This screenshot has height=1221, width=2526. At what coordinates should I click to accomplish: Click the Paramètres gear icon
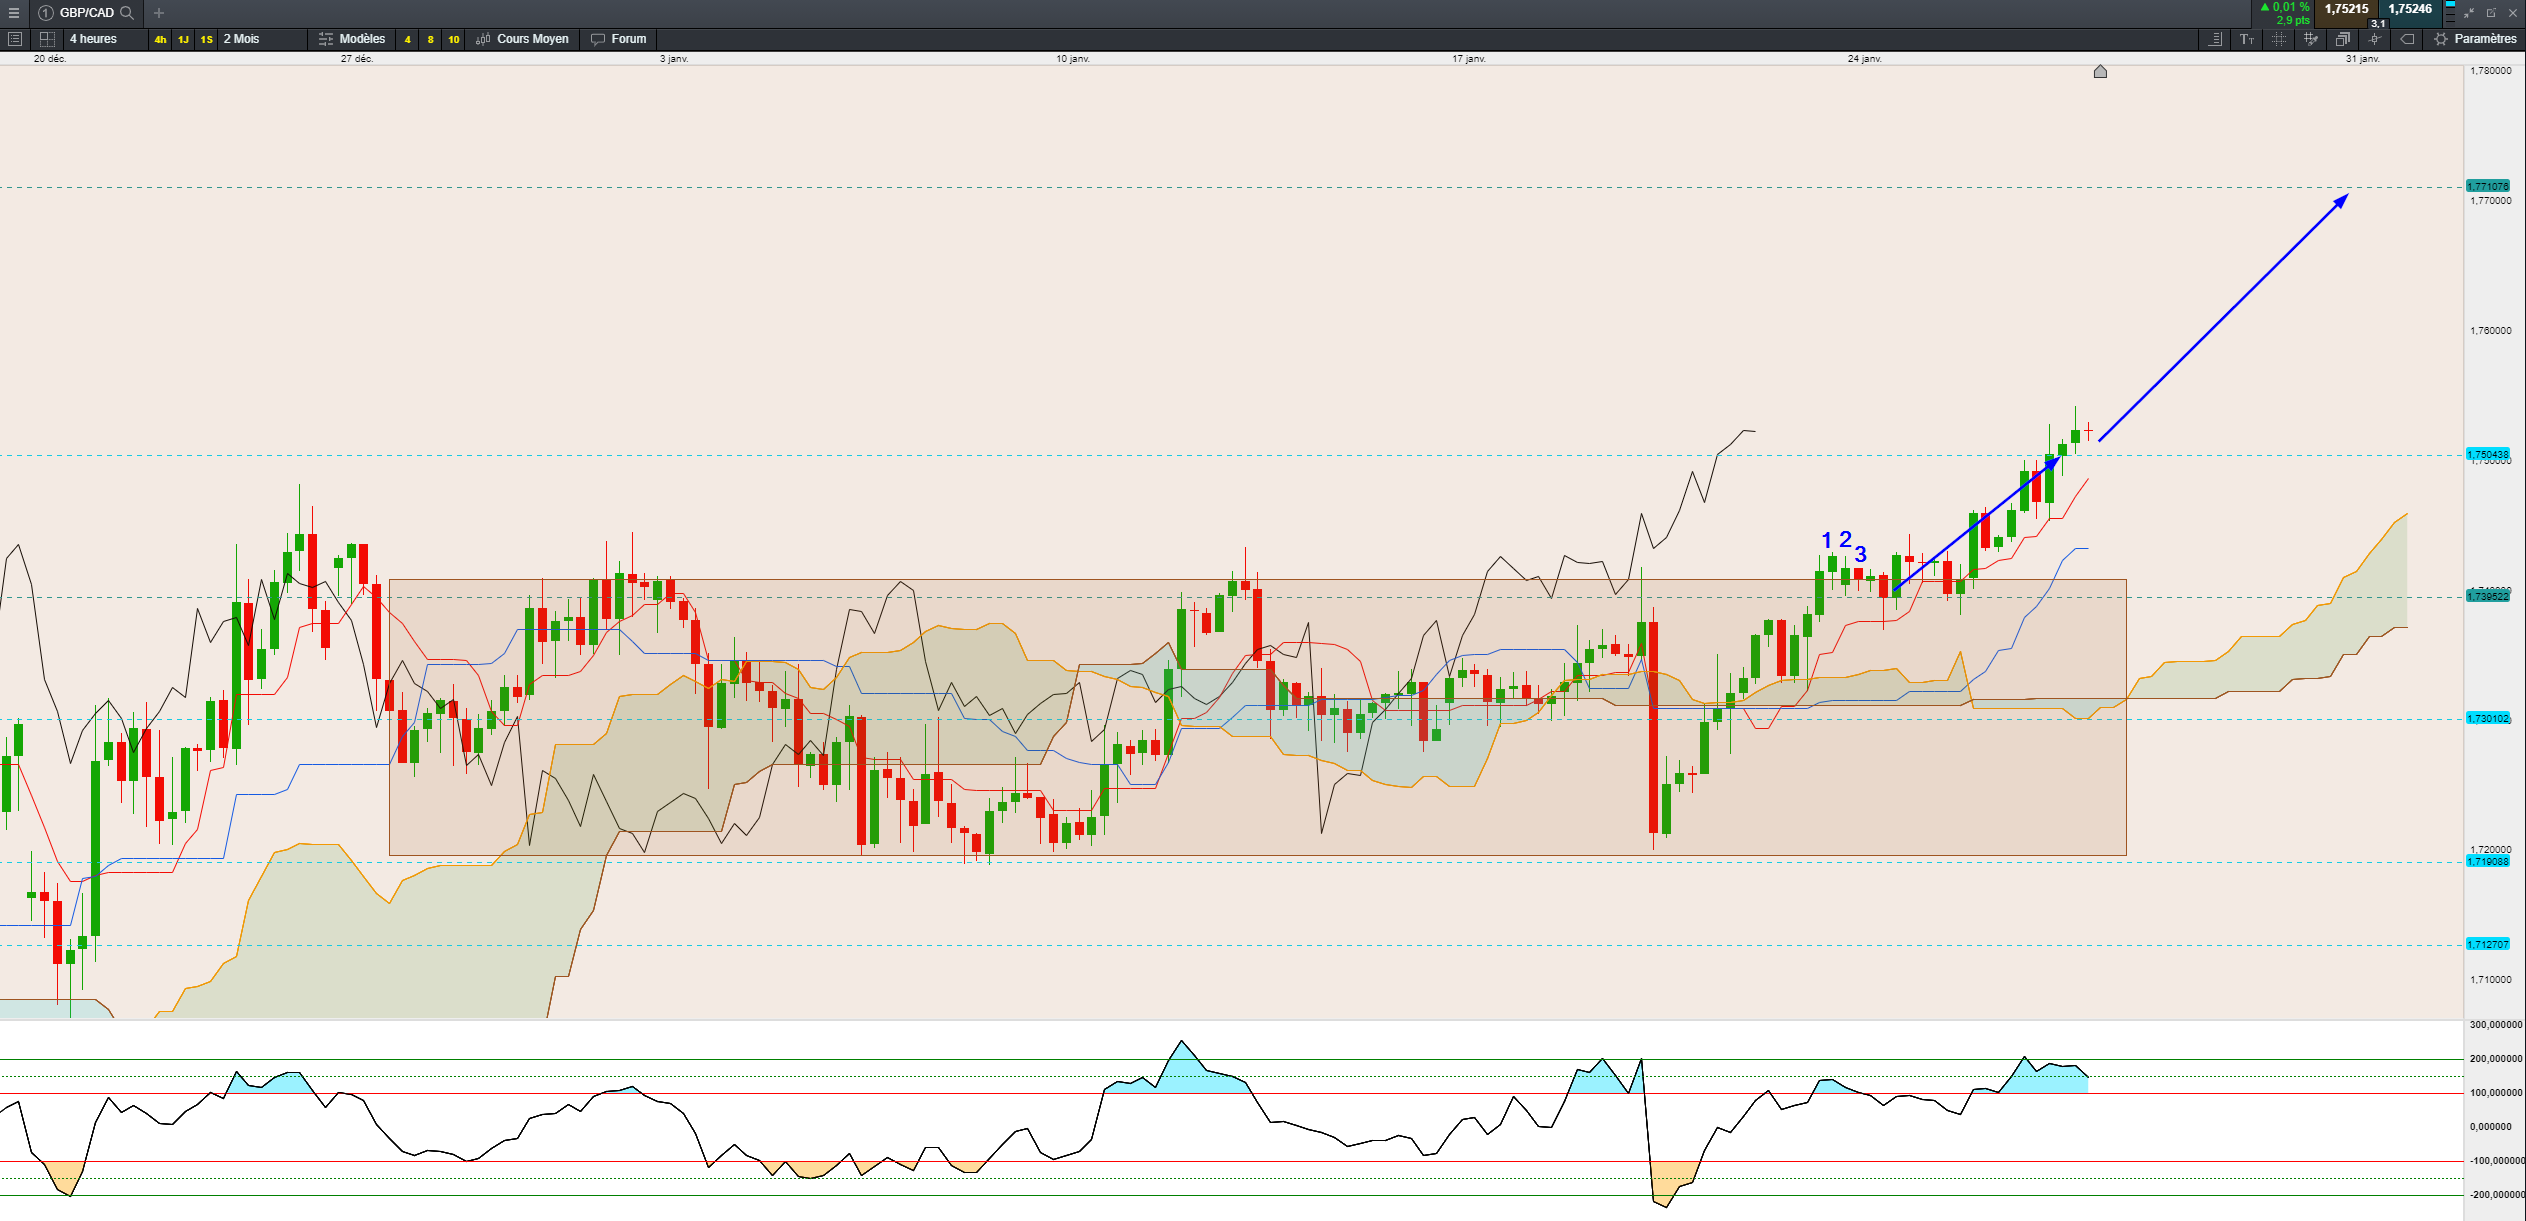click(x=2441, y=39)
